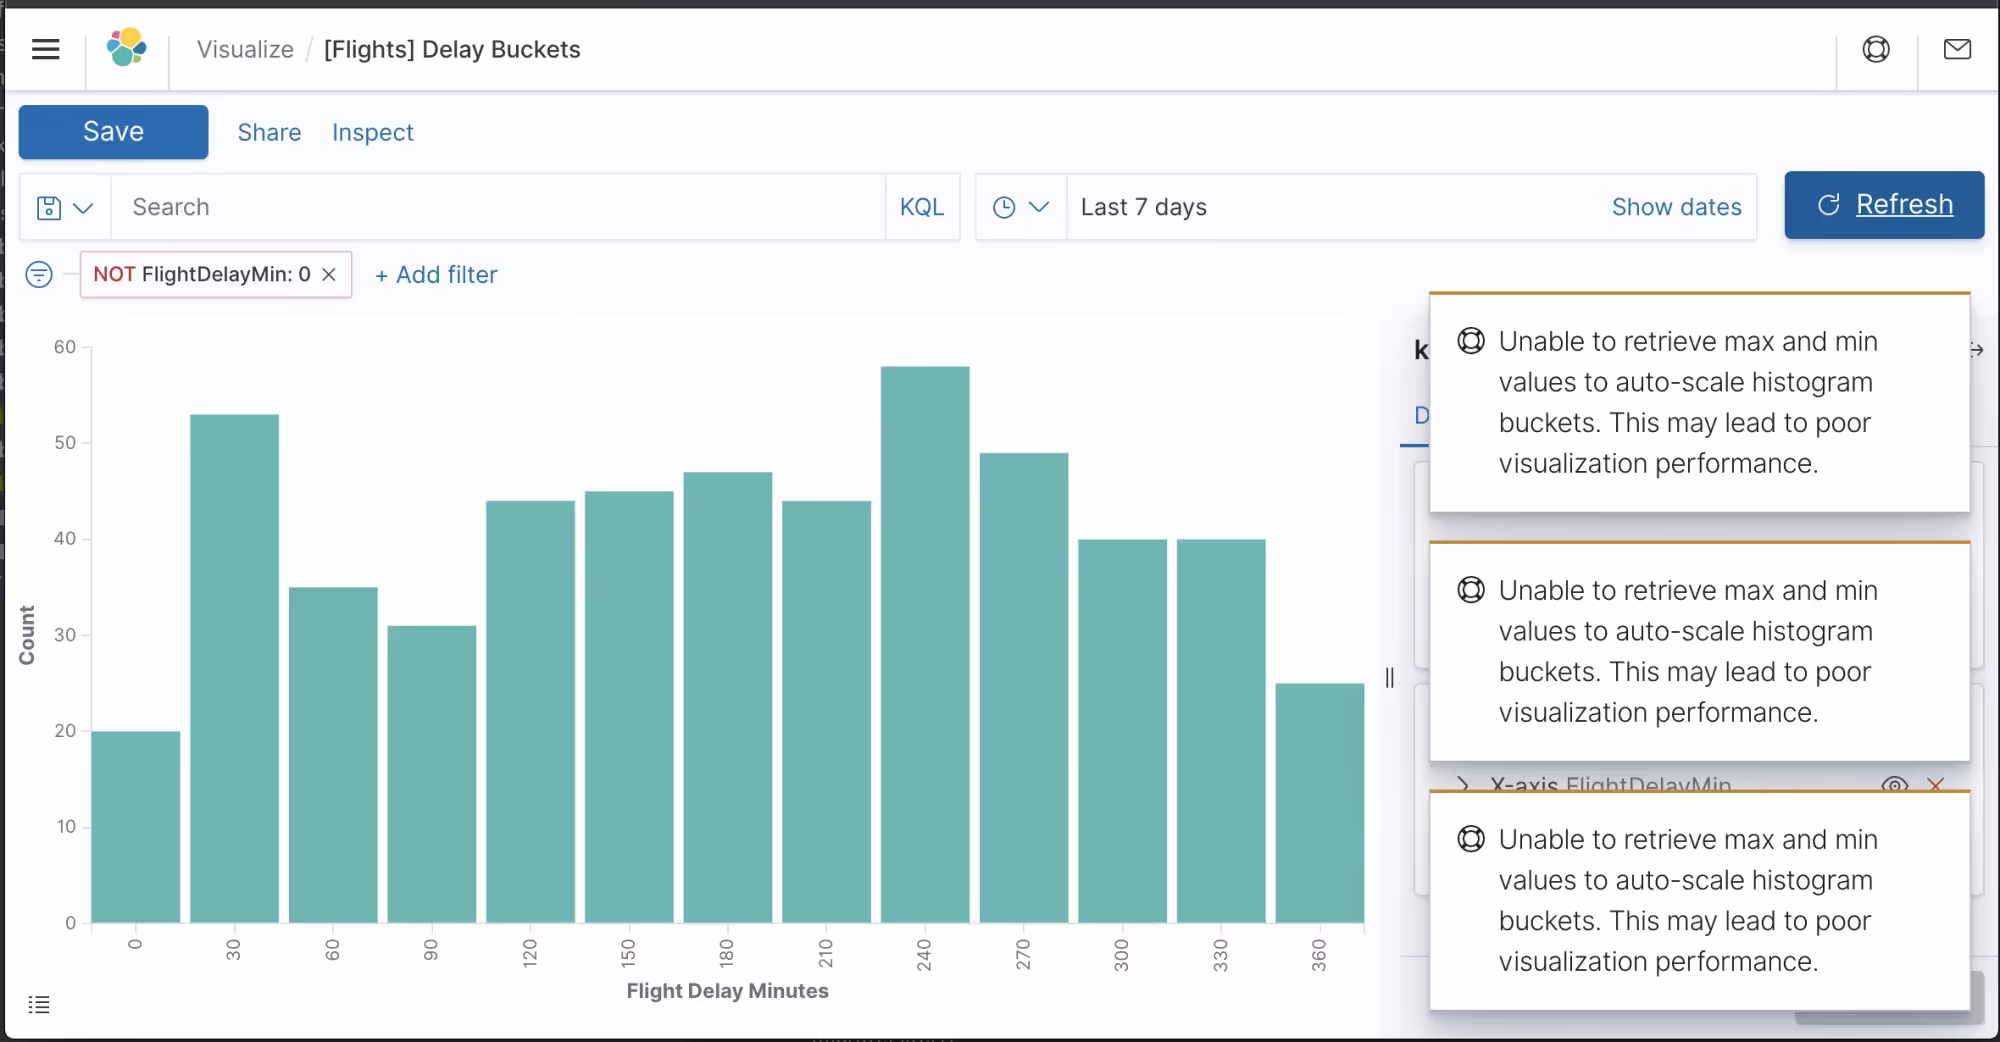Remove the X-axis FlightDelayMin bucket
Viewport: 2000px width, 1042px height.
pyautogui.click(x=1935, y=784)
